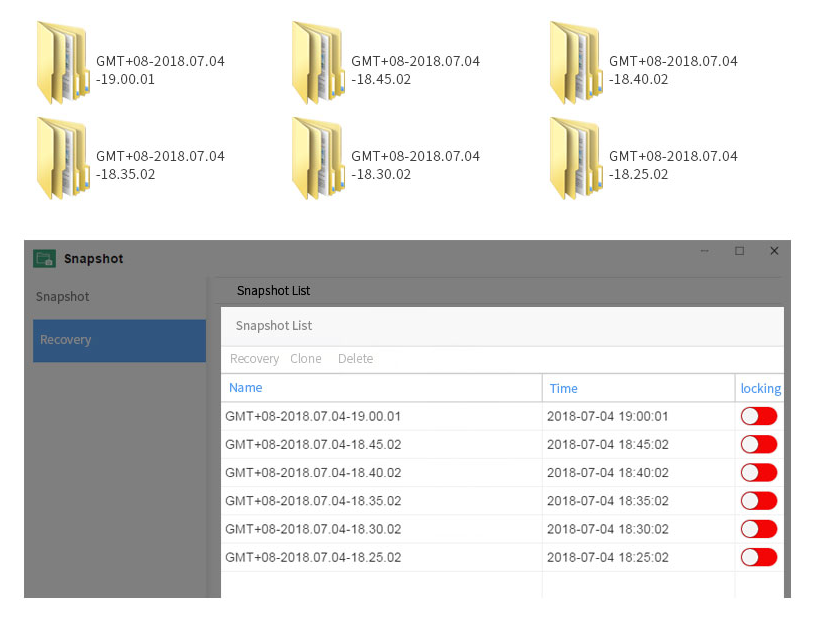Toggle locking for snapshot 18.35.02
The image size is (820, 620).
[759, 501]
